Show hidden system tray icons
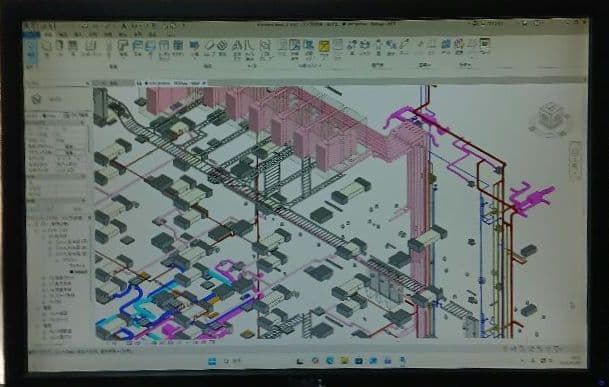 click(x=523, y=361)
